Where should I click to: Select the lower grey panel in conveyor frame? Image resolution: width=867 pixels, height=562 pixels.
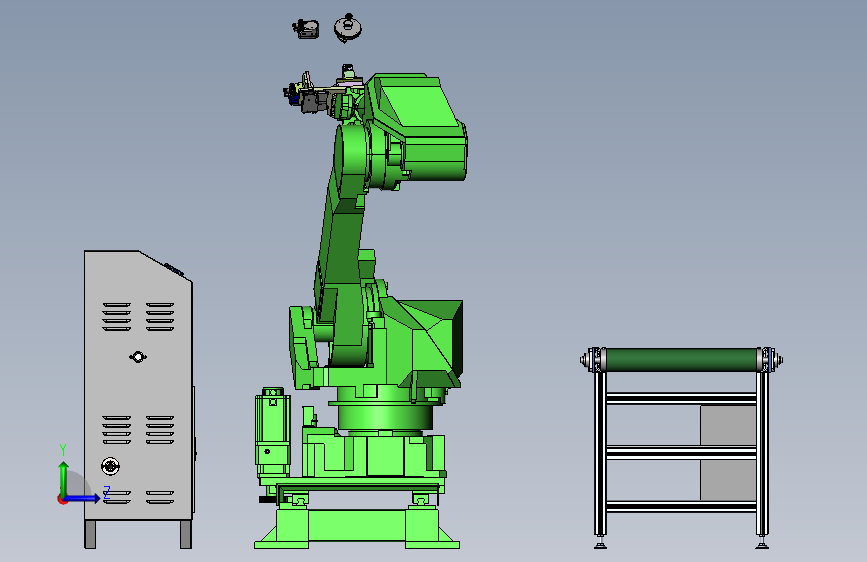[728, 480]
